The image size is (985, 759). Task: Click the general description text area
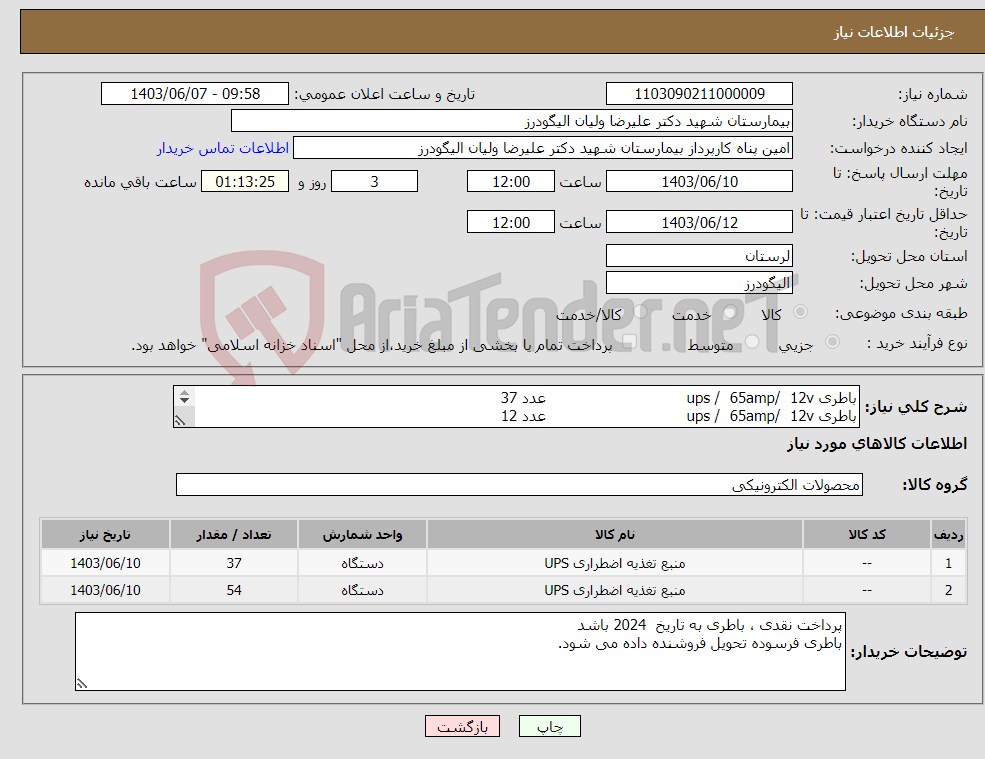(516, 407)
